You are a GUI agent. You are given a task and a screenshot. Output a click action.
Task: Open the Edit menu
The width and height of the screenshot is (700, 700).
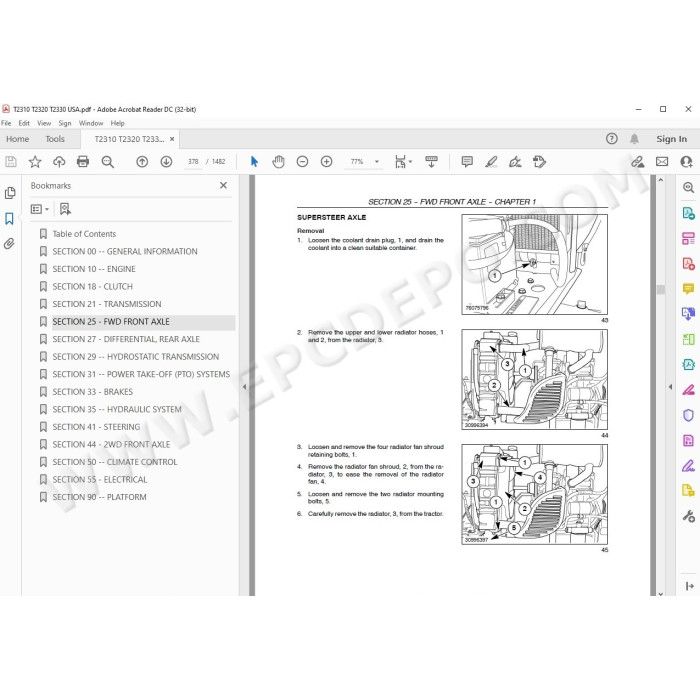click(24, 123)
